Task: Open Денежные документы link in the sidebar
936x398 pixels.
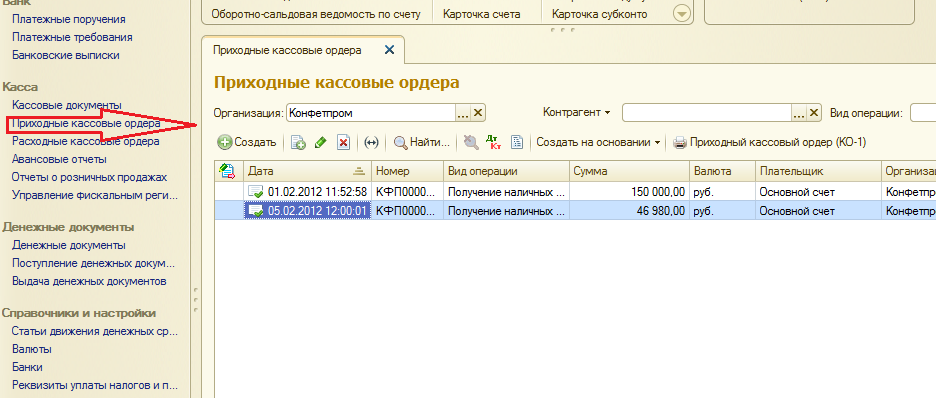Action: [x=69, y=245]
